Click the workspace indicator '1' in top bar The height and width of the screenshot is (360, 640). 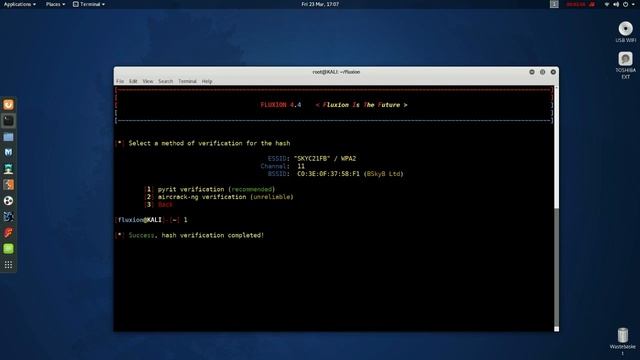pos(554,4)
